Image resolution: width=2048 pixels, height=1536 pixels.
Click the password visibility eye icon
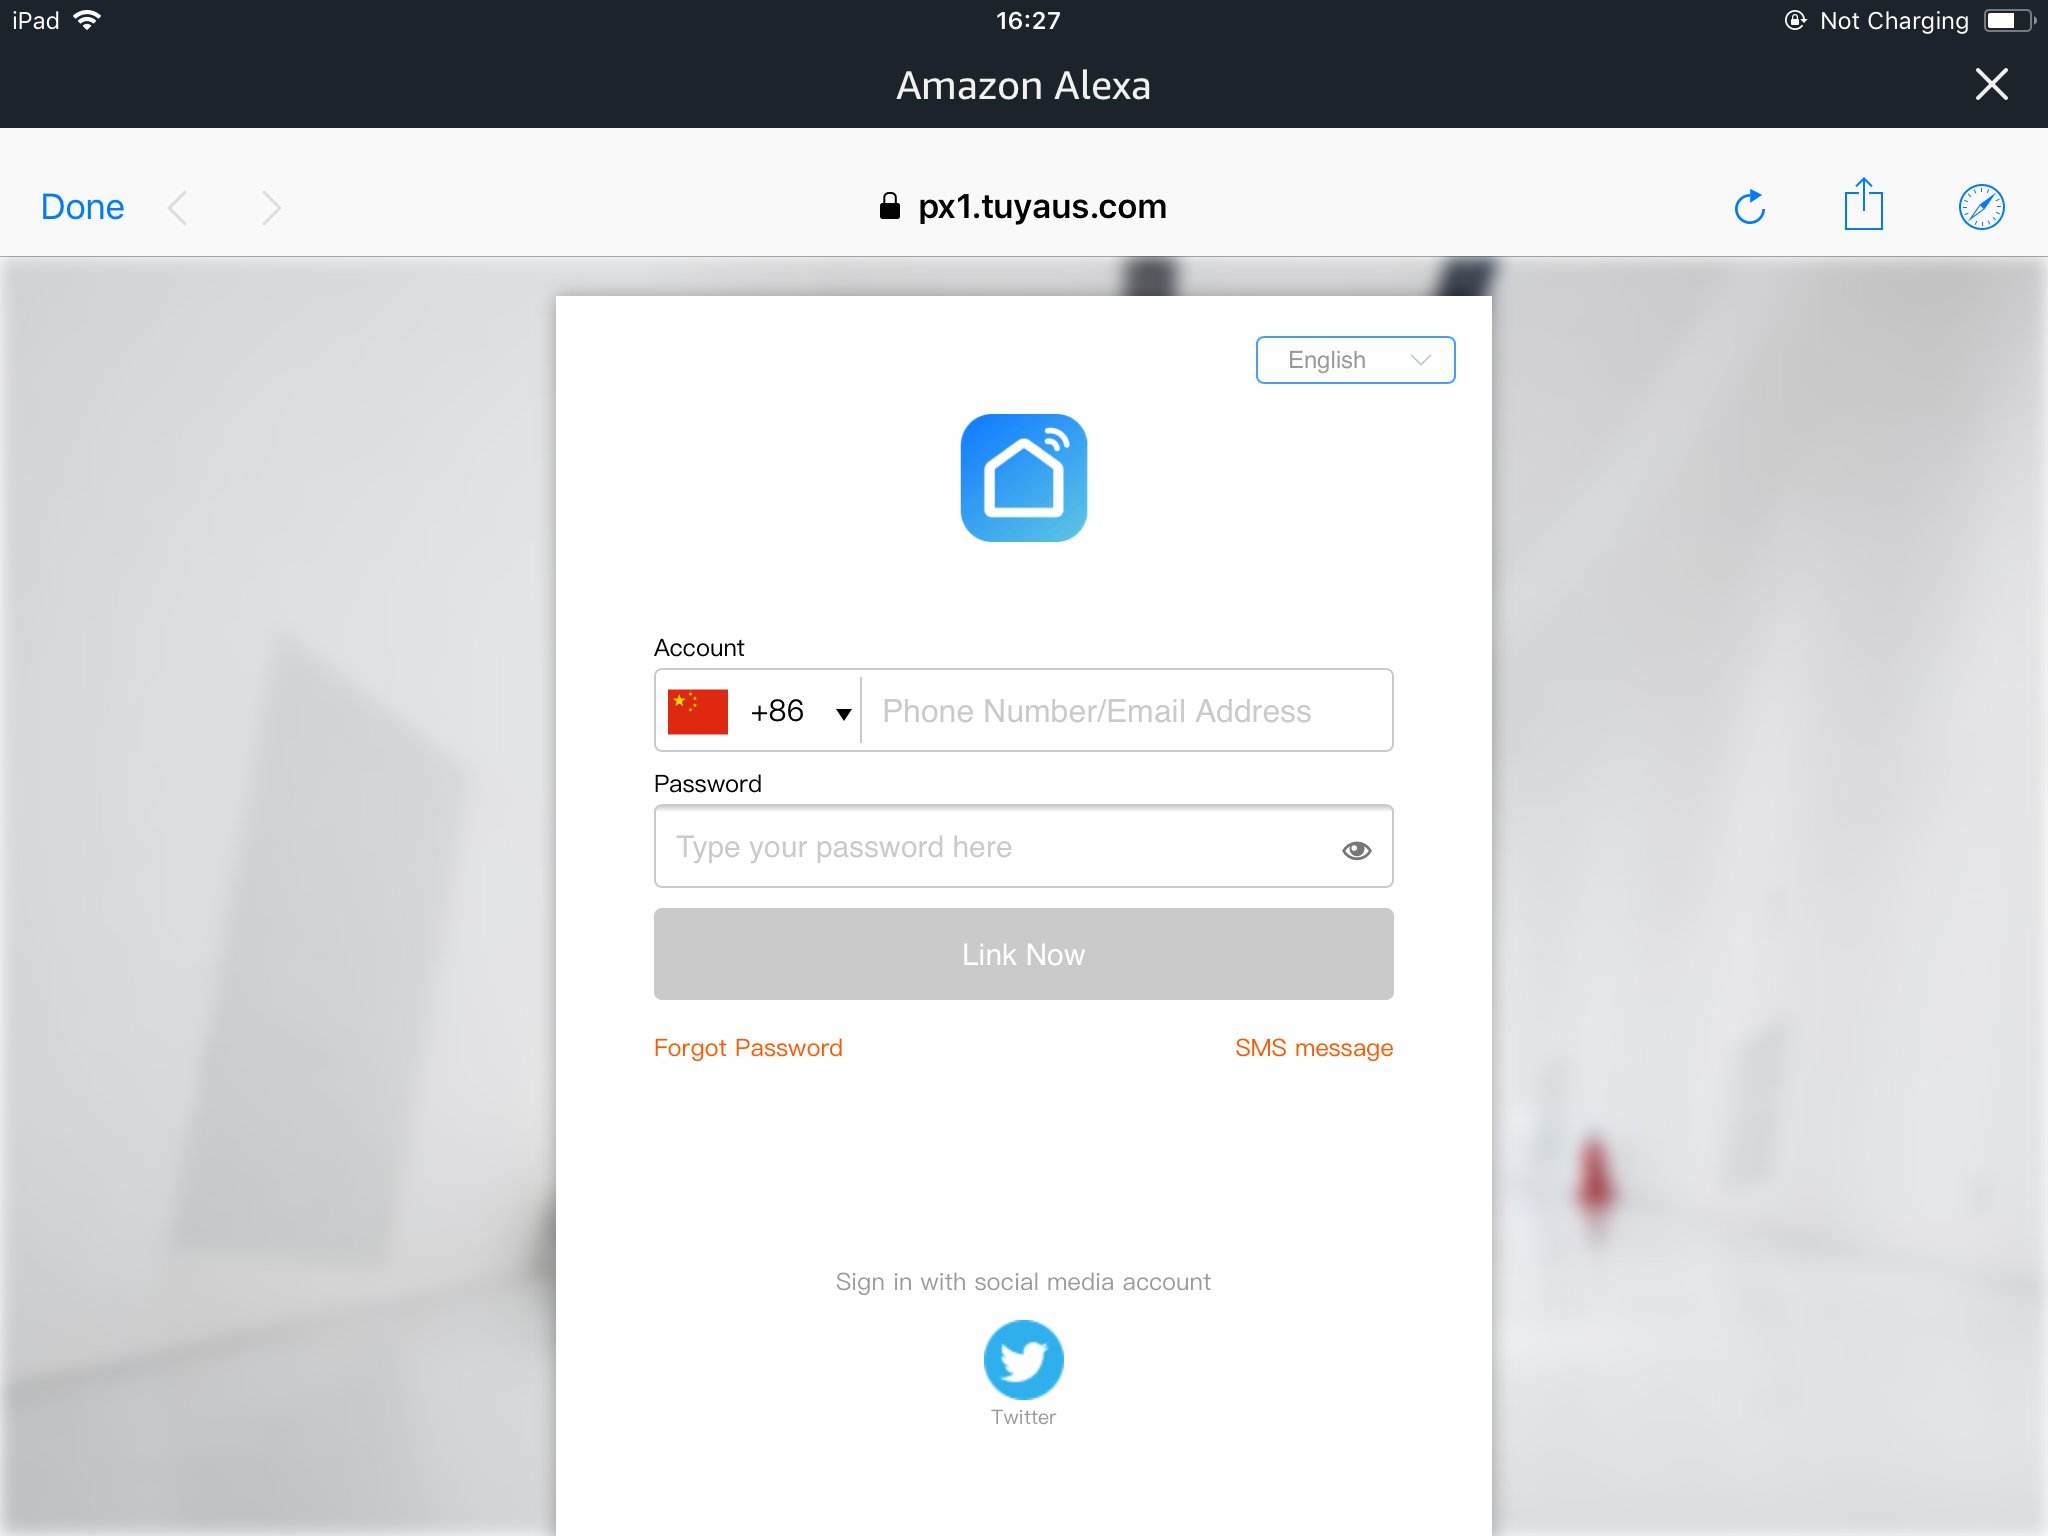point(1355,849)
